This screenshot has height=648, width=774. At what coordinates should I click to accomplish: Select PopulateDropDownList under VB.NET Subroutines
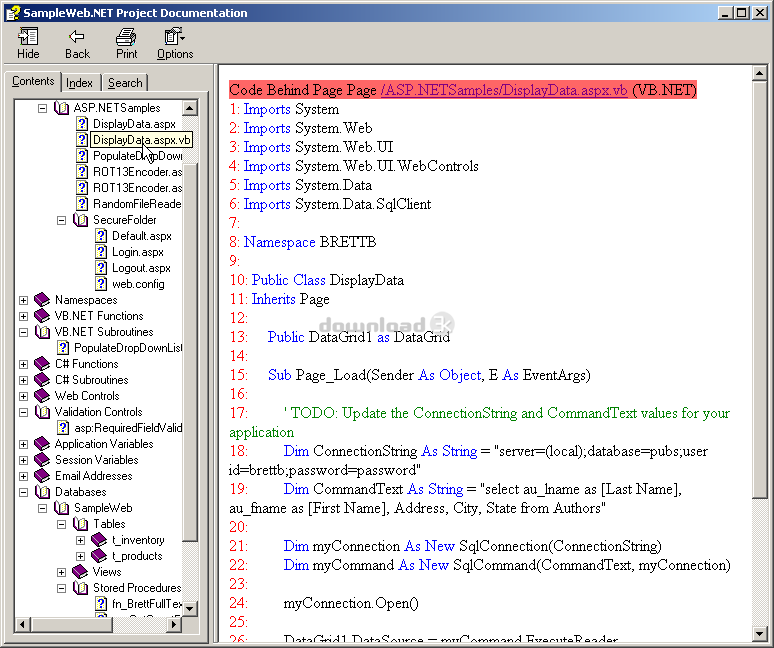tap(128, 348)
